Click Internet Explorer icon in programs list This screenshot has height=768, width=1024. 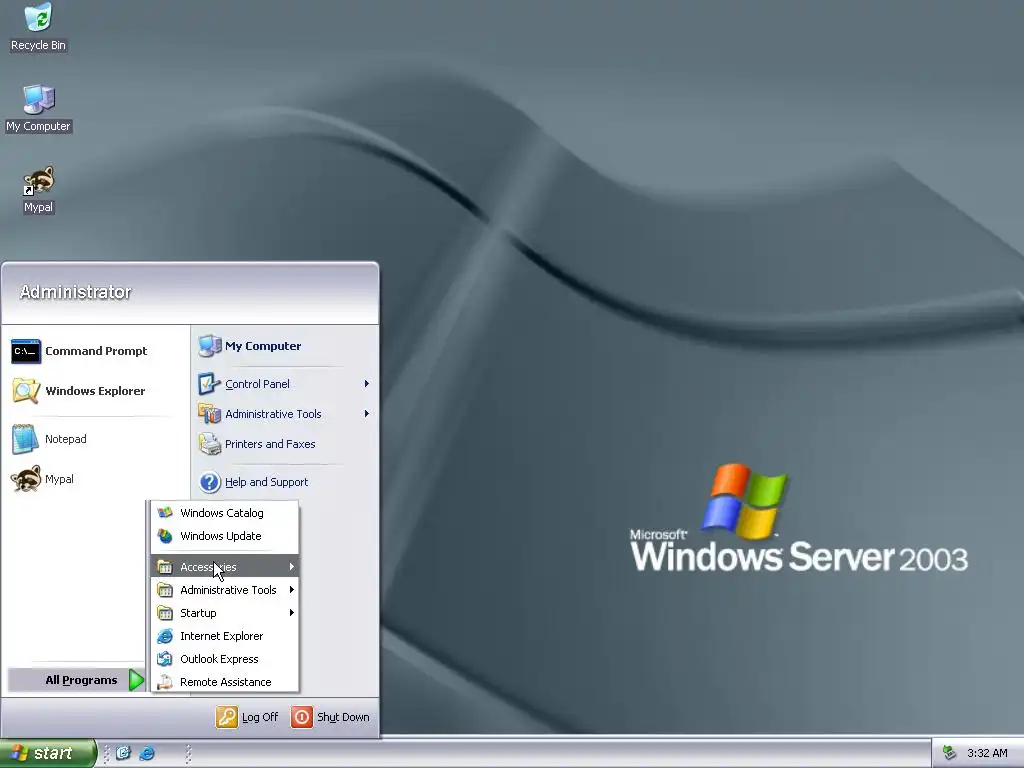[x=165, y=636]
